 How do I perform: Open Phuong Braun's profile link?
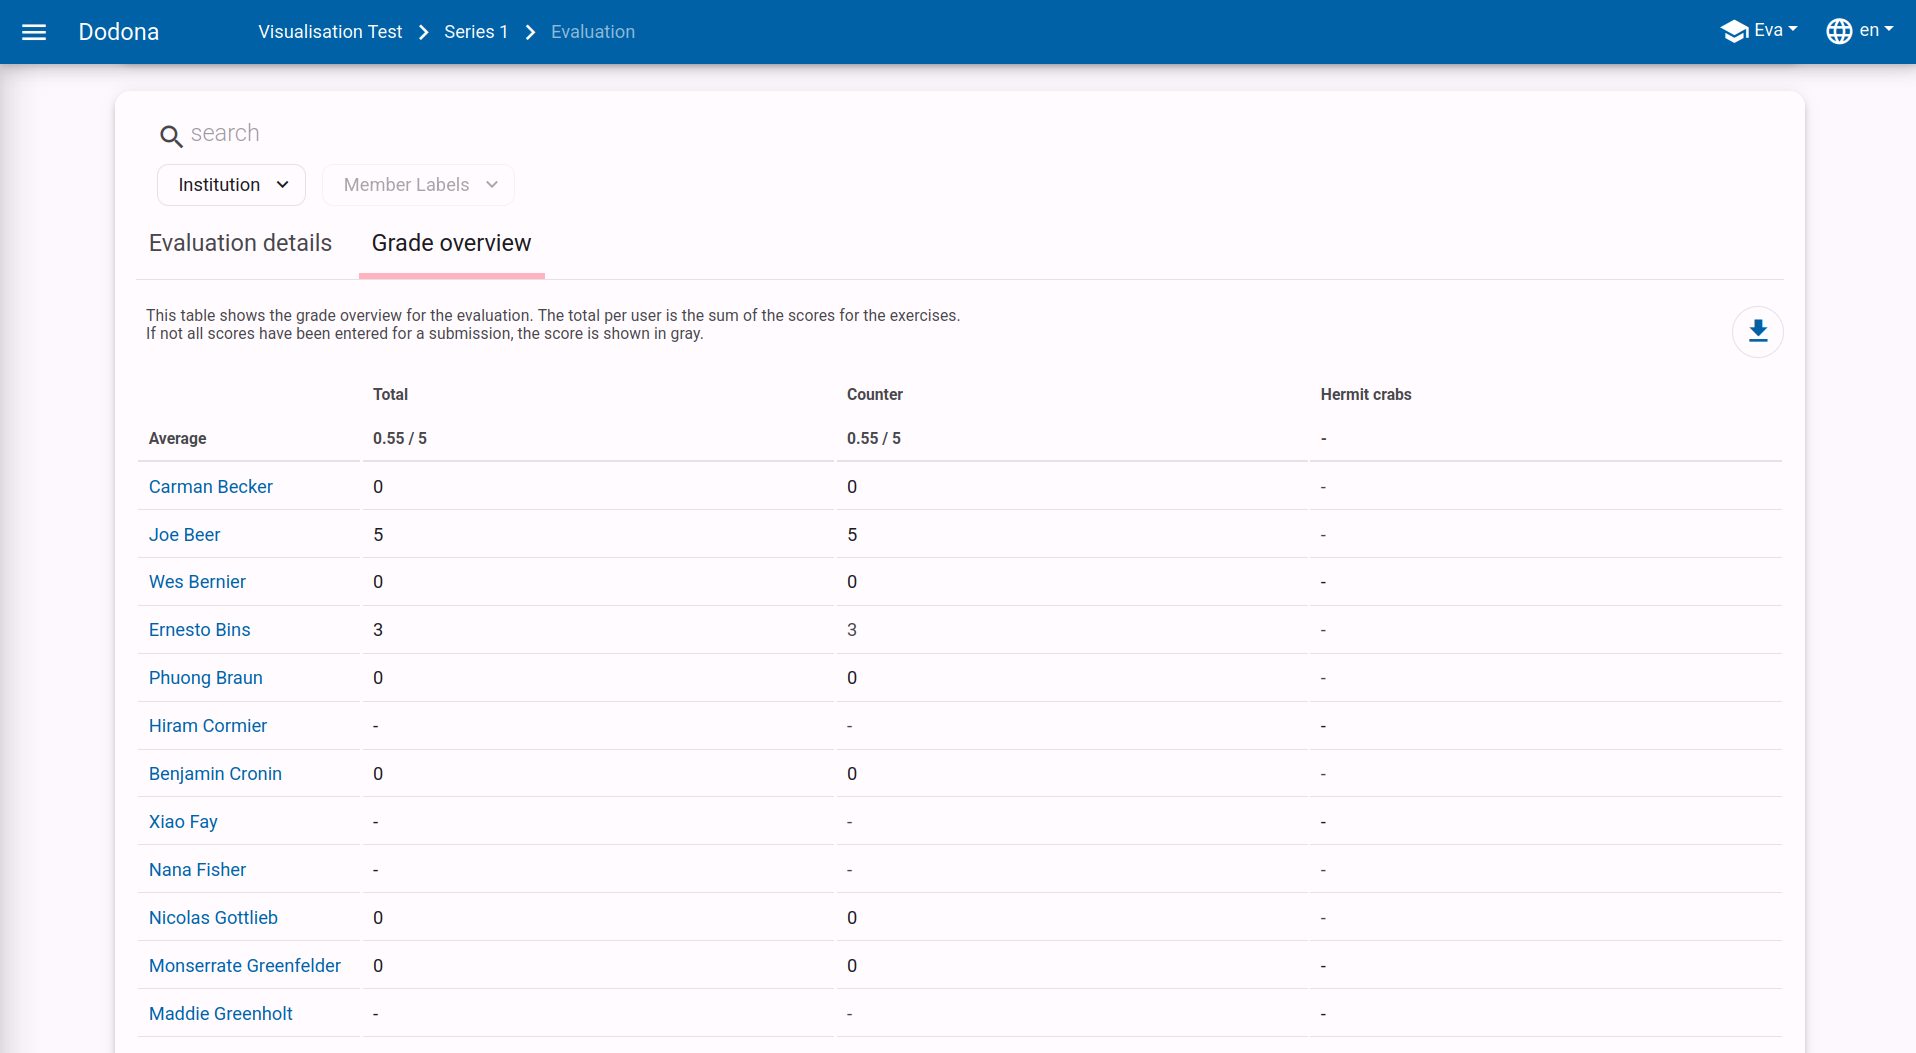pyautogui.click(x=206, y=678)
